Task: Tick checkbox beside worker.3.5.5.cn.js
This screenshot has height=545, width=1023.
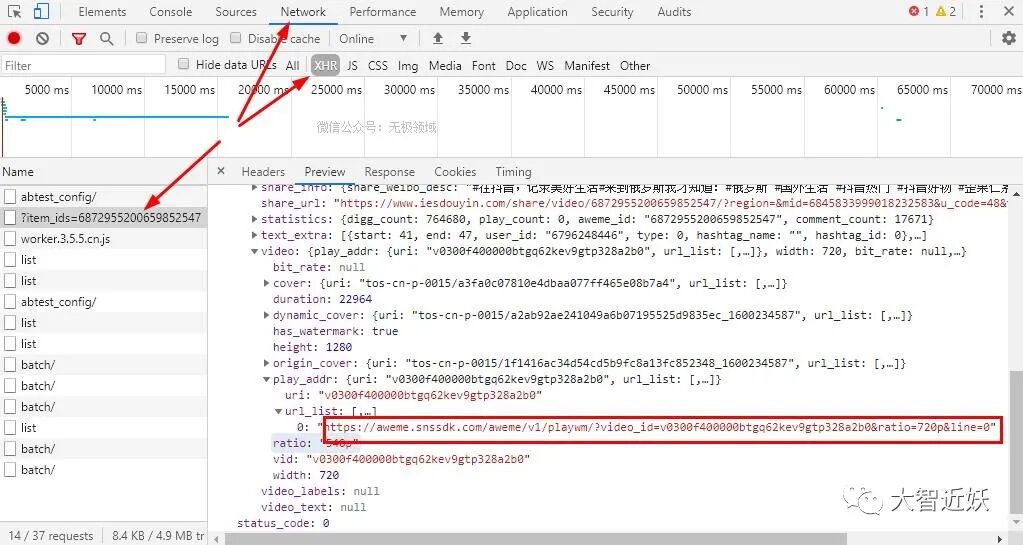Action: pyautogui.click(x=10, y=239)
